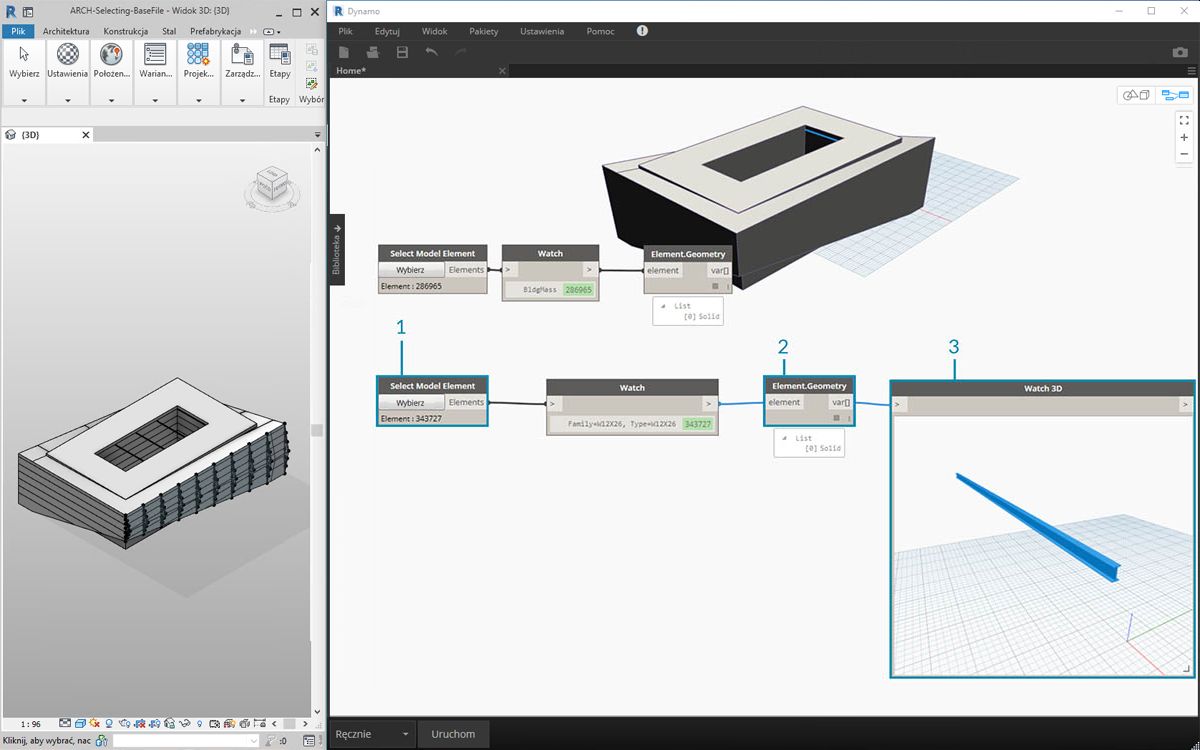
Task: Click the Dynamo Save icon
Action: coord(402,52)
